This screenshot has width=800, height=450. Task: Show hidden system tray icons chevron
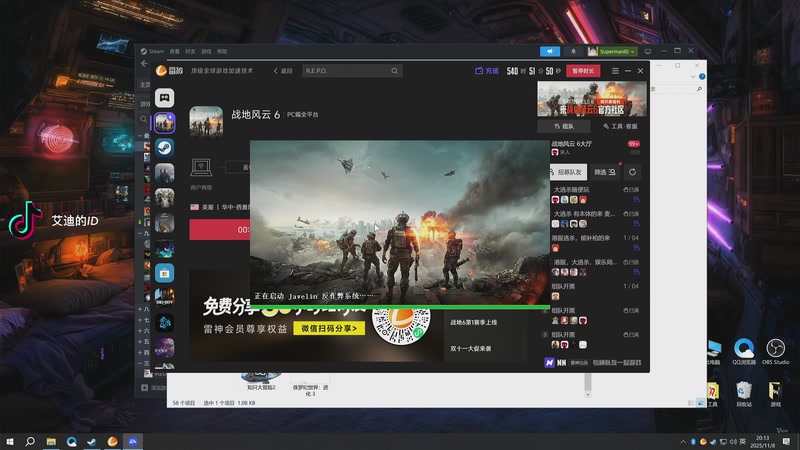(683, 441)
